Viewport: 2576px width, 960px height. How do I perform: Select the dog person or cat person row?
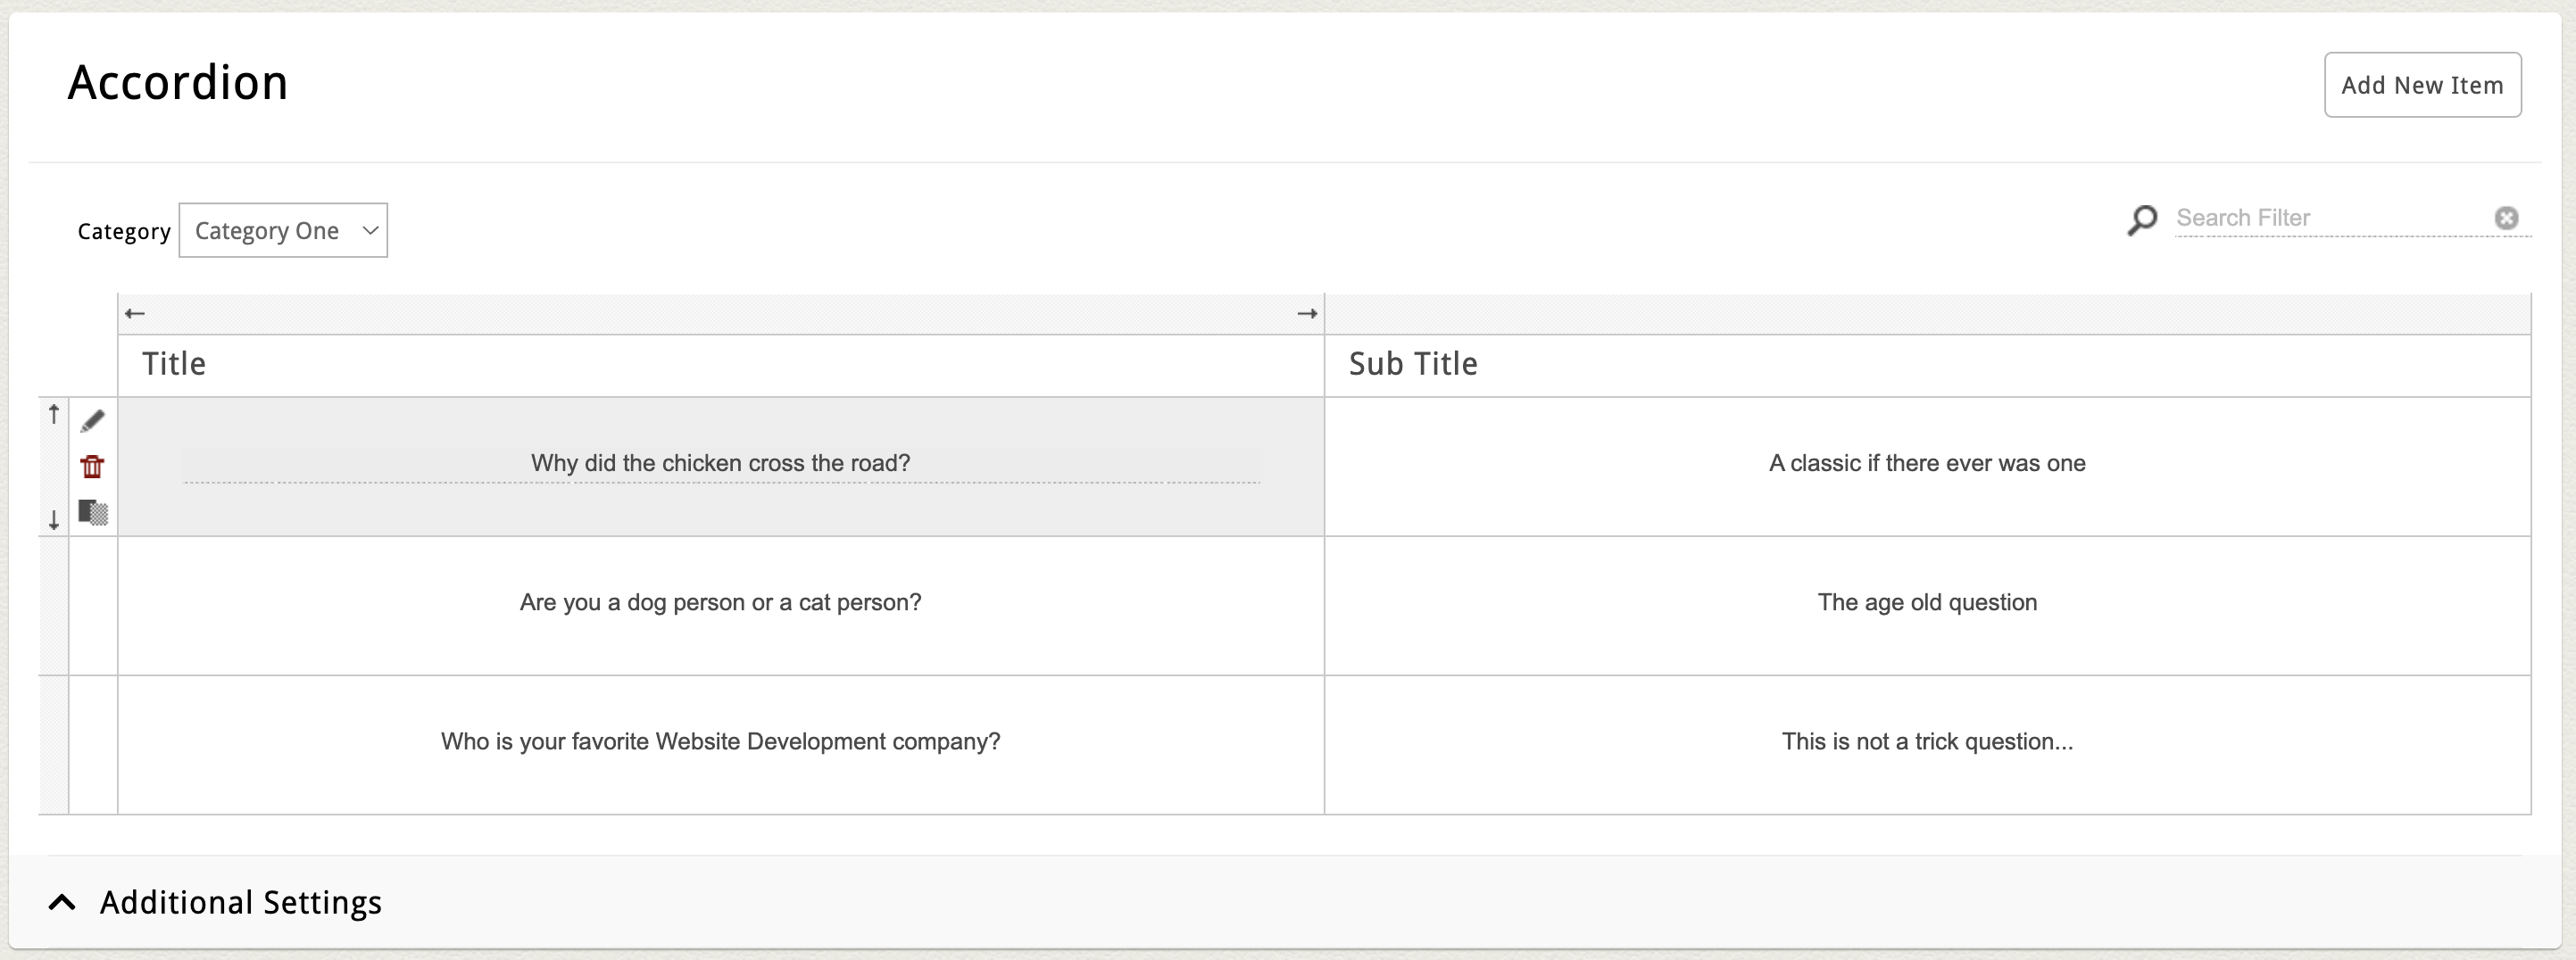(720, 602)
